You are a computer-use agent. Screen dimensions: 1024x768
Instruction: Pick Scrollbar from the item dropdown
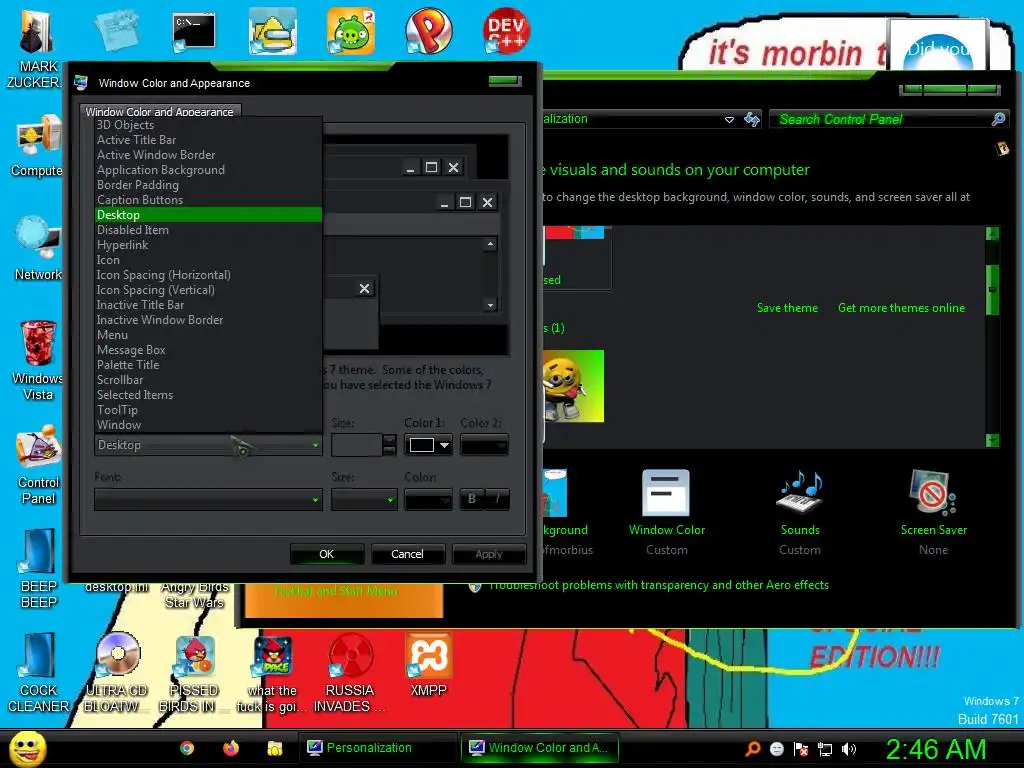tap(208, 380)
